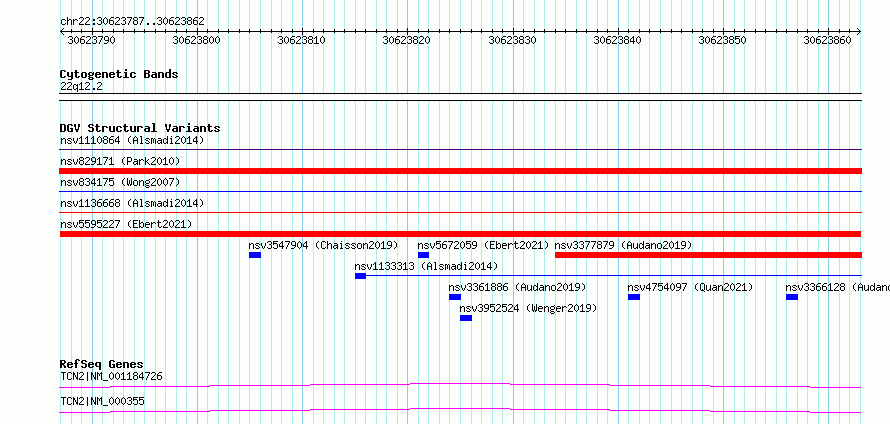
Task: Click the ruler's left end arrow
Action: click(62, 31)
